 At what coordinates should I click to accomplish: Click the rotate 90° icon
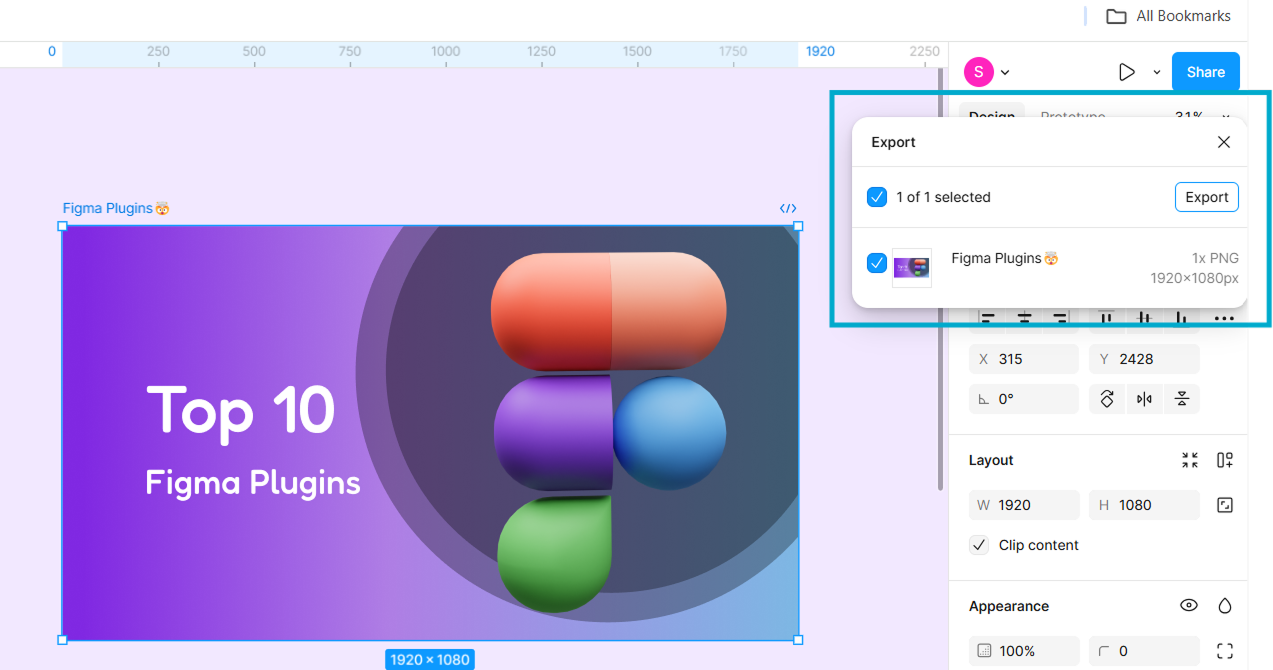[x=1107, y=399]
